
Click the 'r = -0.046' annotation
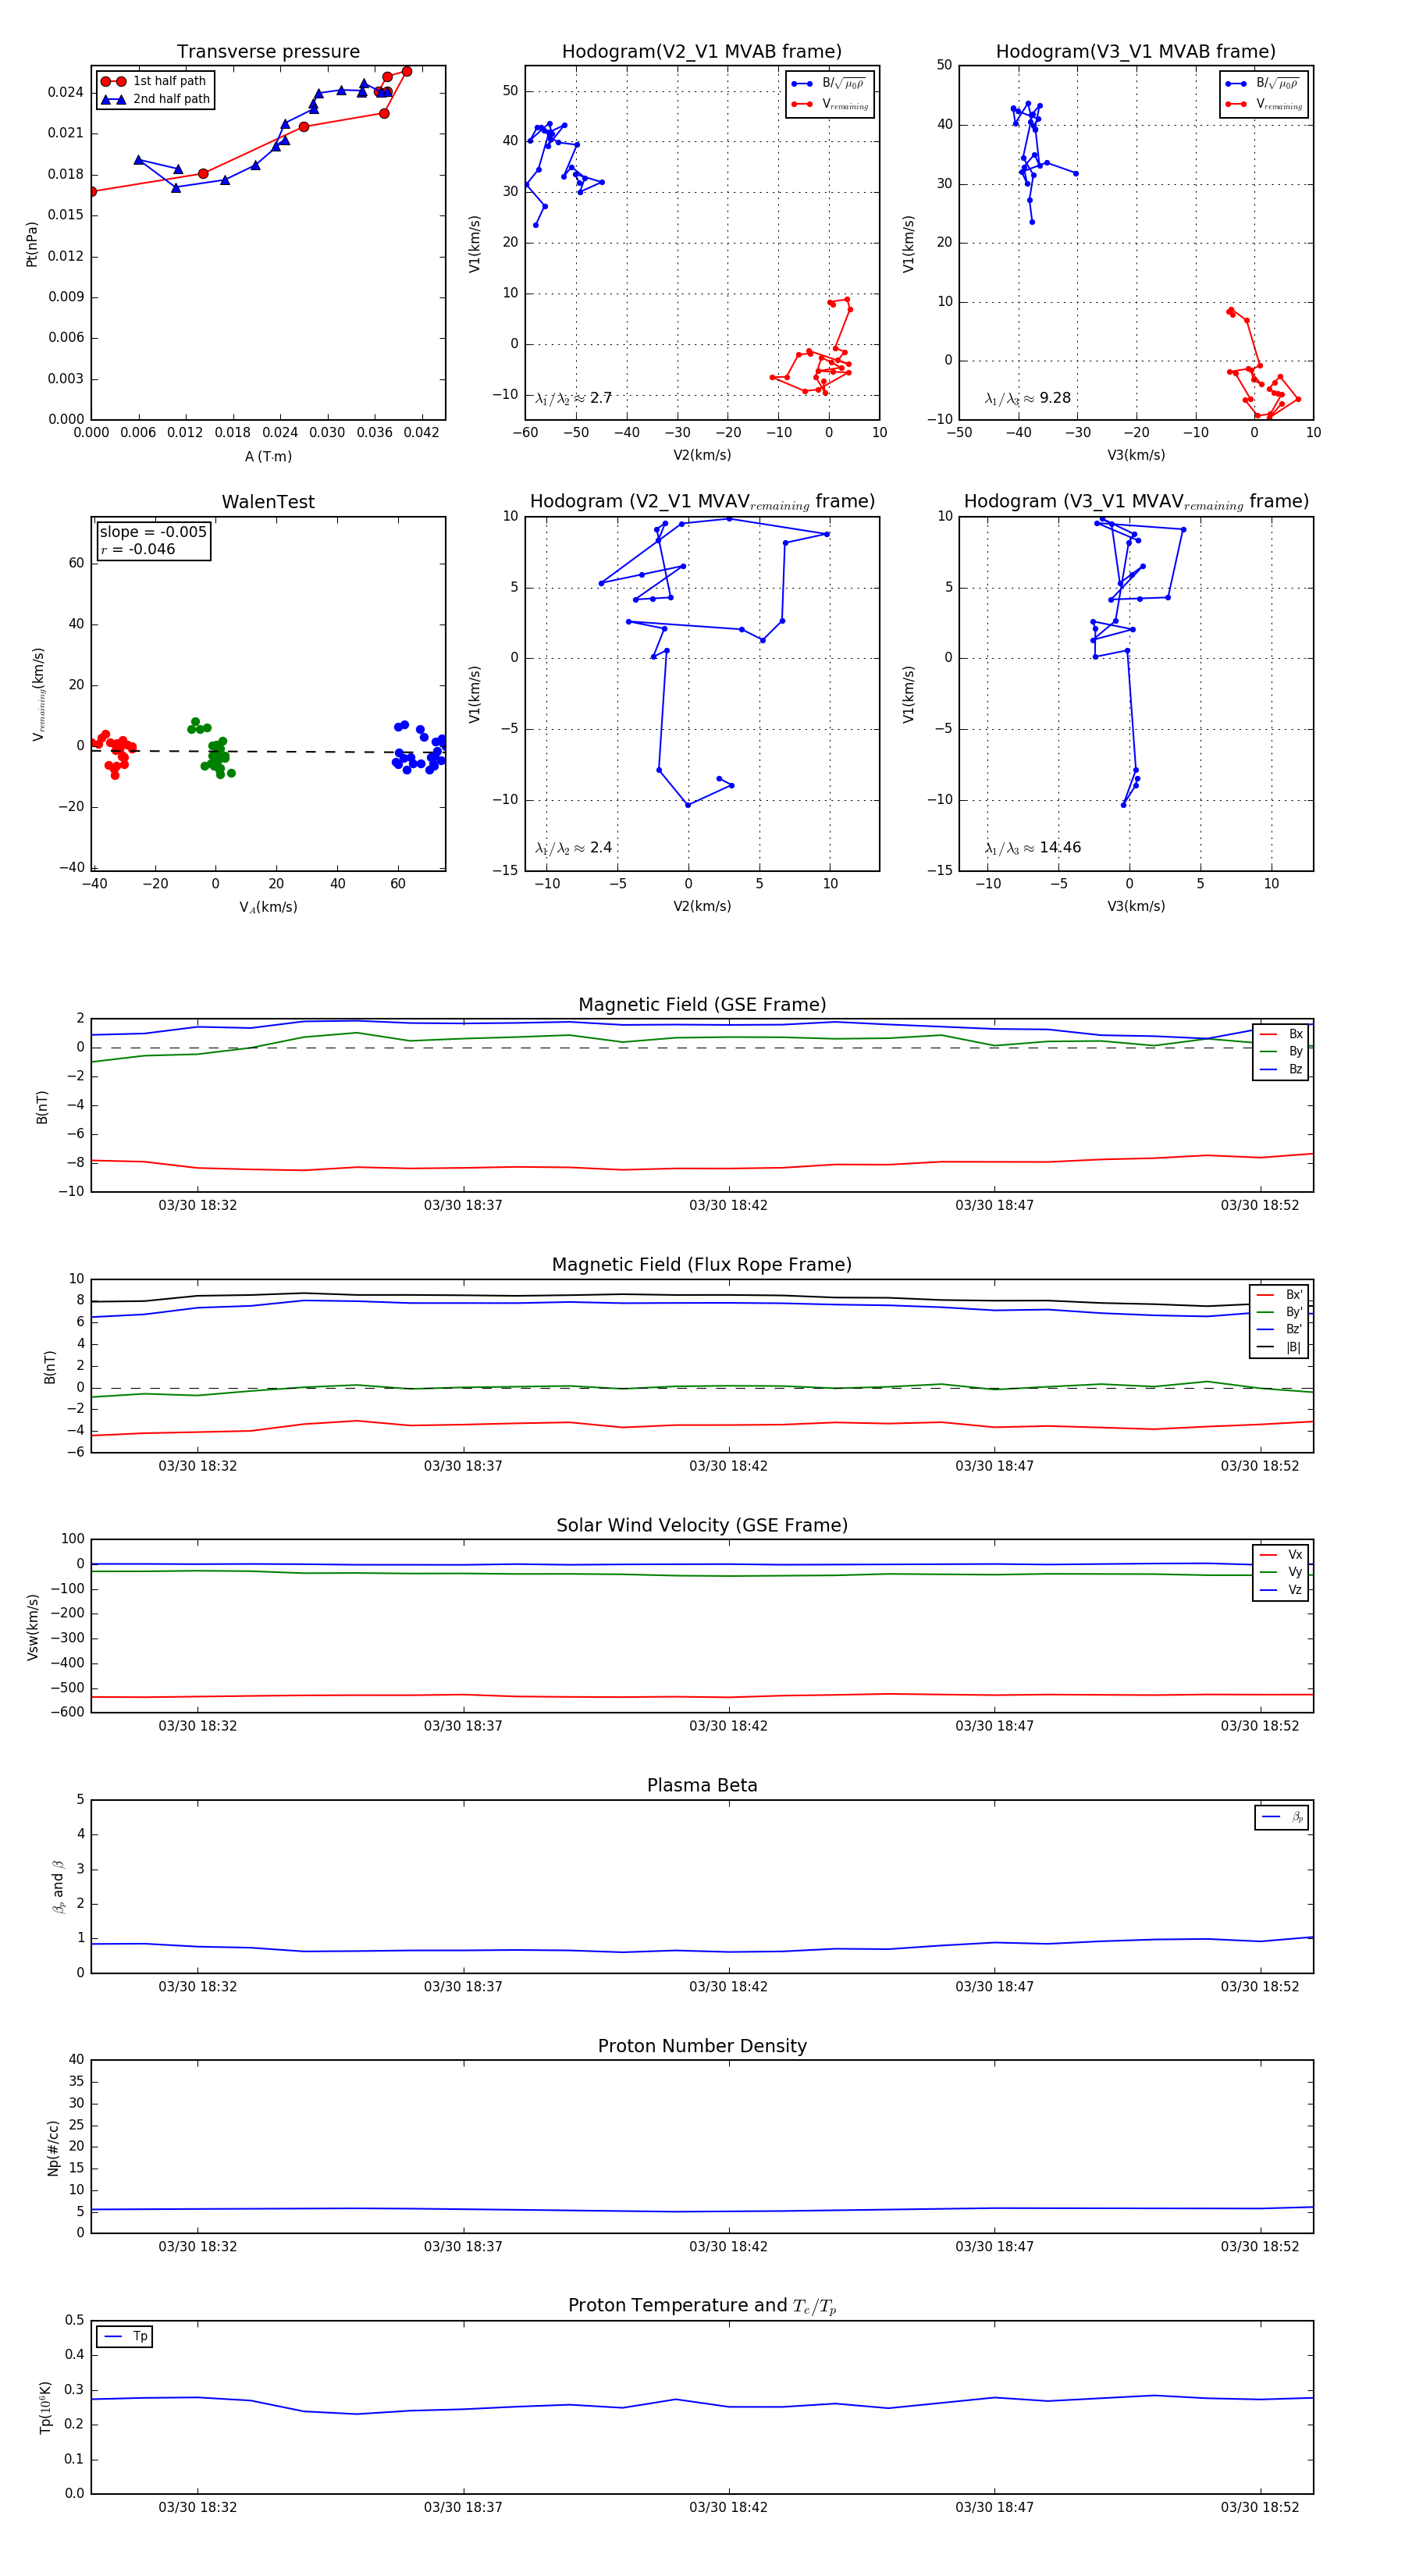pos(138,549)
